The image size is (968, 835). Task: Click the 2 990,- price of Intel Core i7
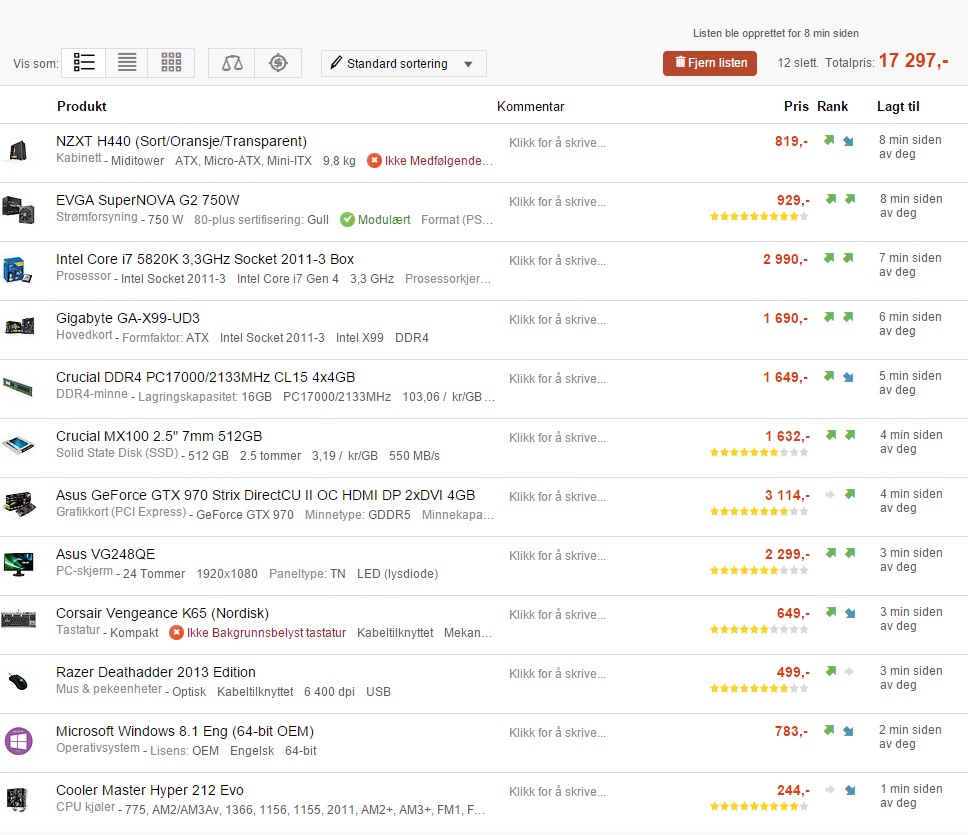pyautogui.click(x=785, y=259)
